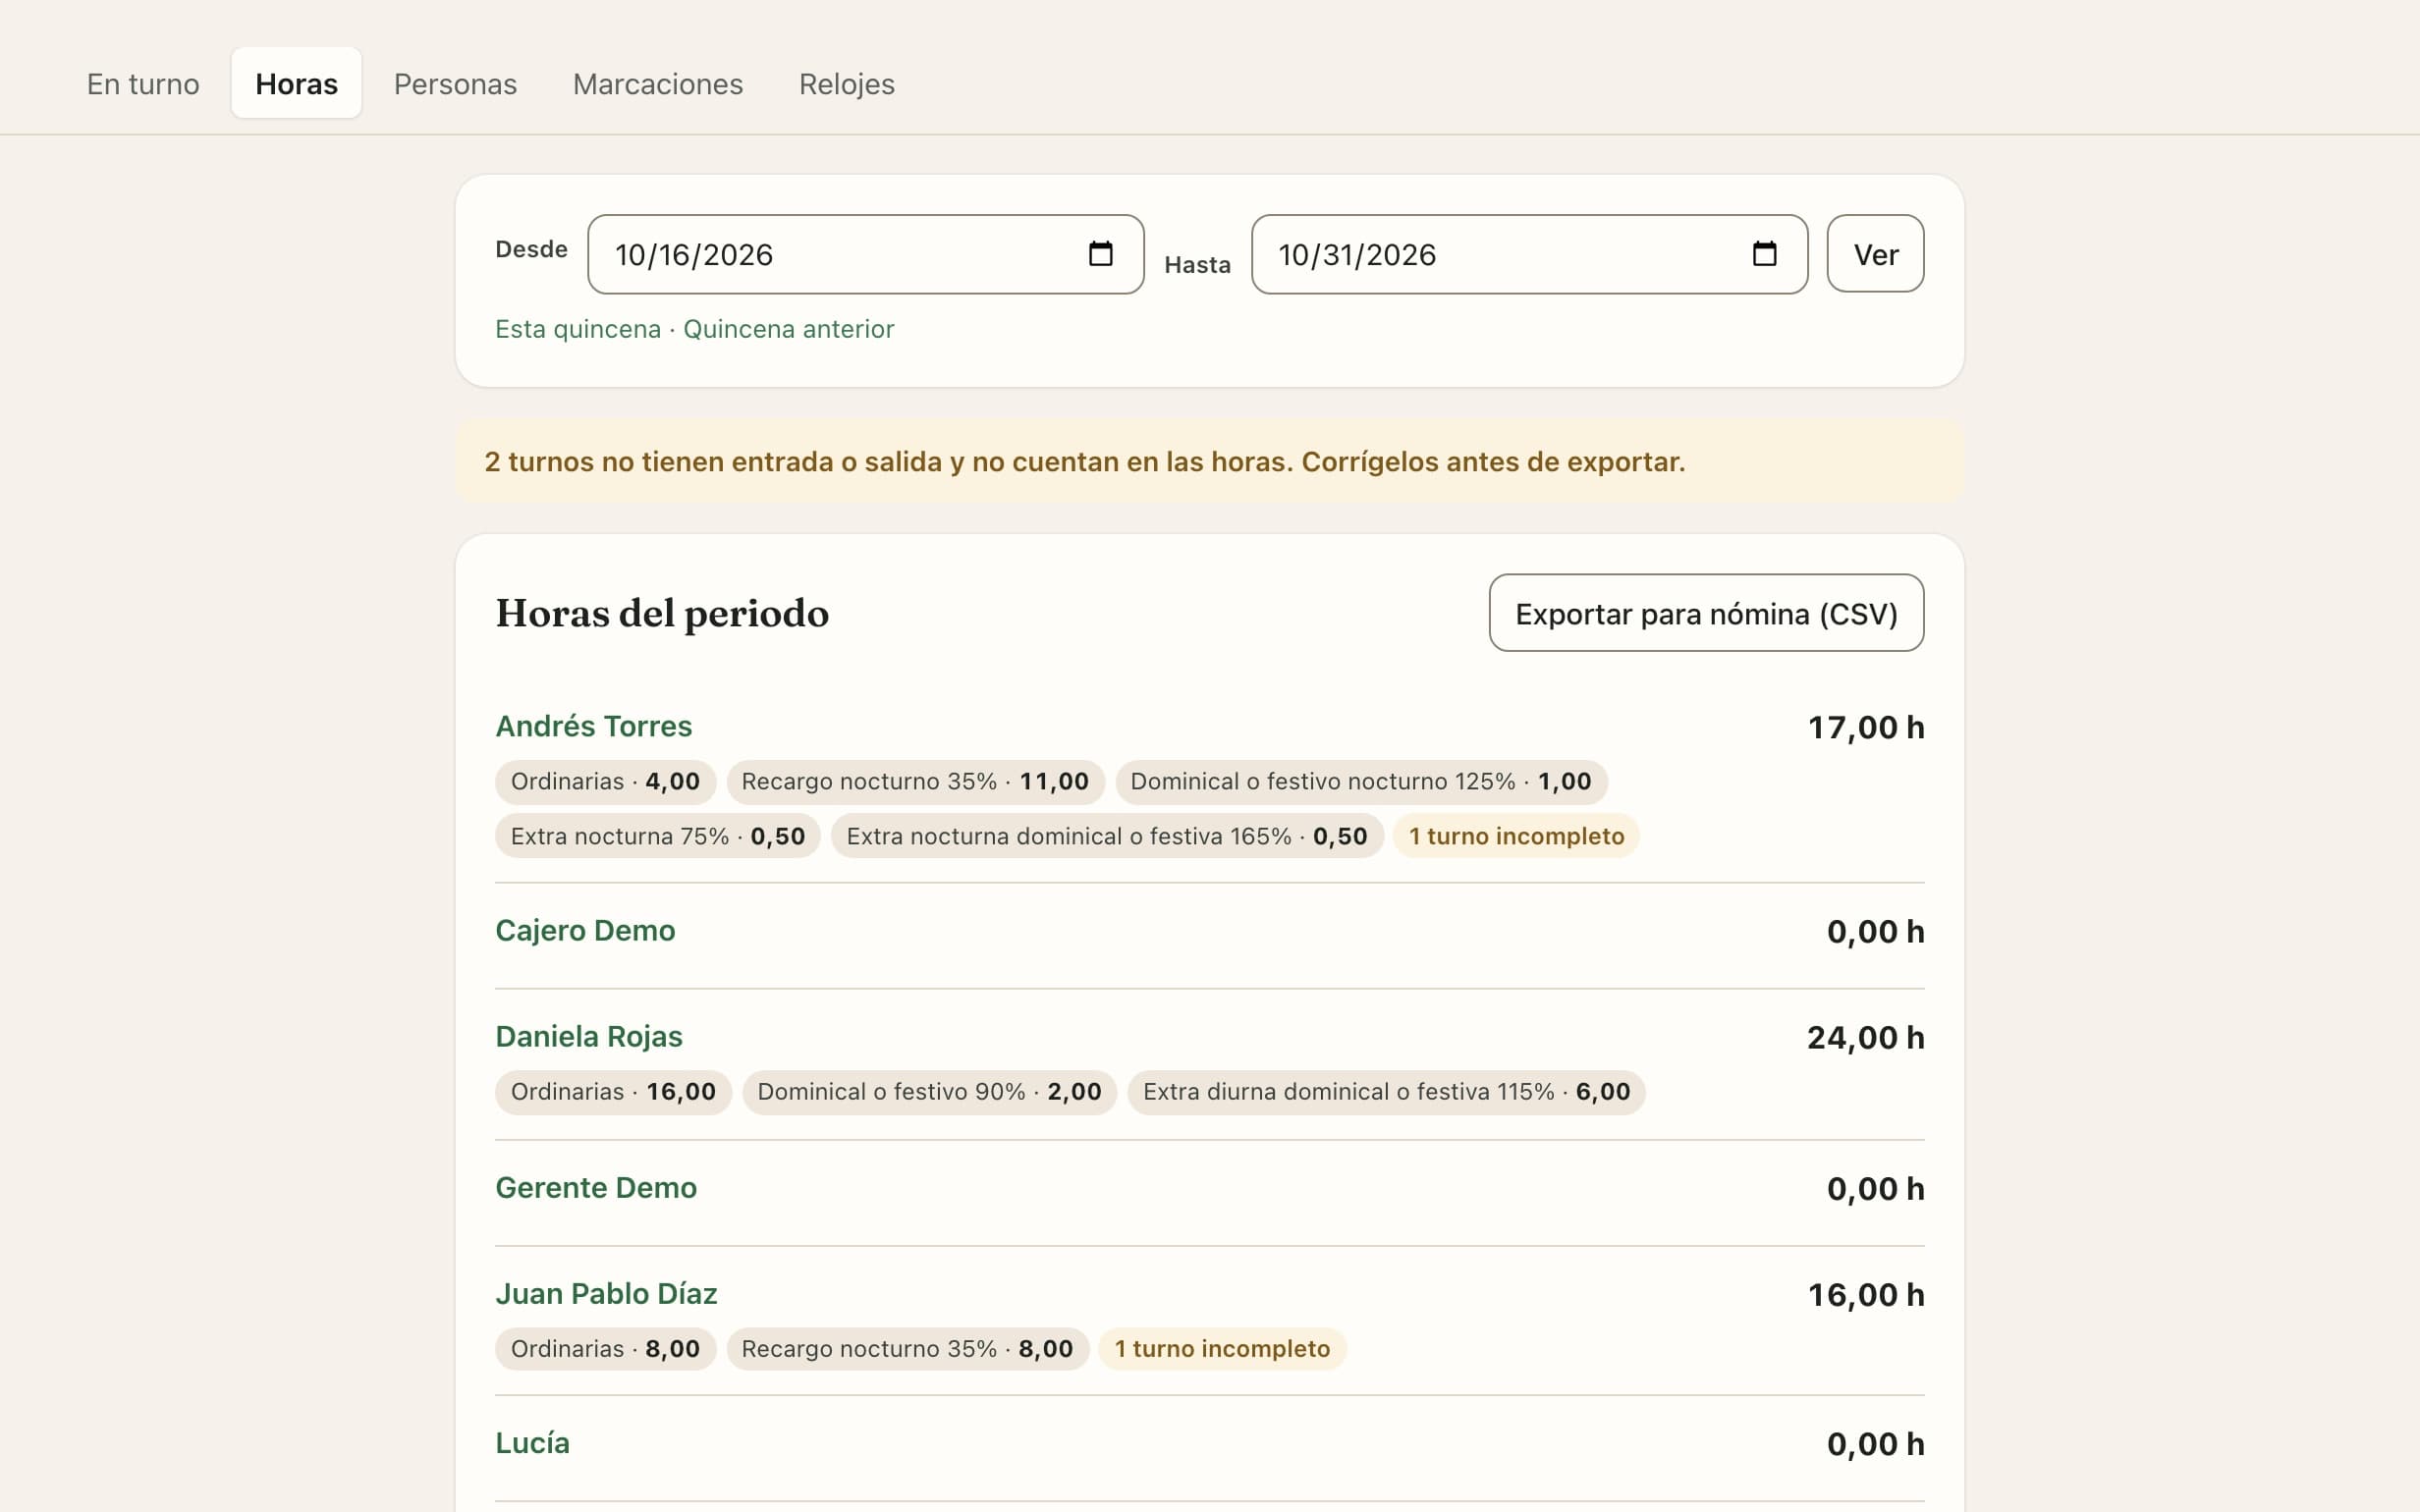This screenshot has width=2420, height=1512.
Task: Click 'Extra nocturna dominical o festiva 165%' chip
Action: (1107, 836)
